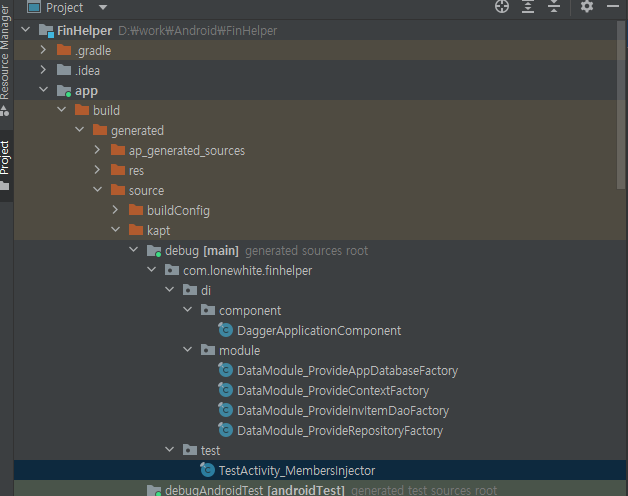
Task: Click the .idea gray folder icon
Action: (64, 70)
